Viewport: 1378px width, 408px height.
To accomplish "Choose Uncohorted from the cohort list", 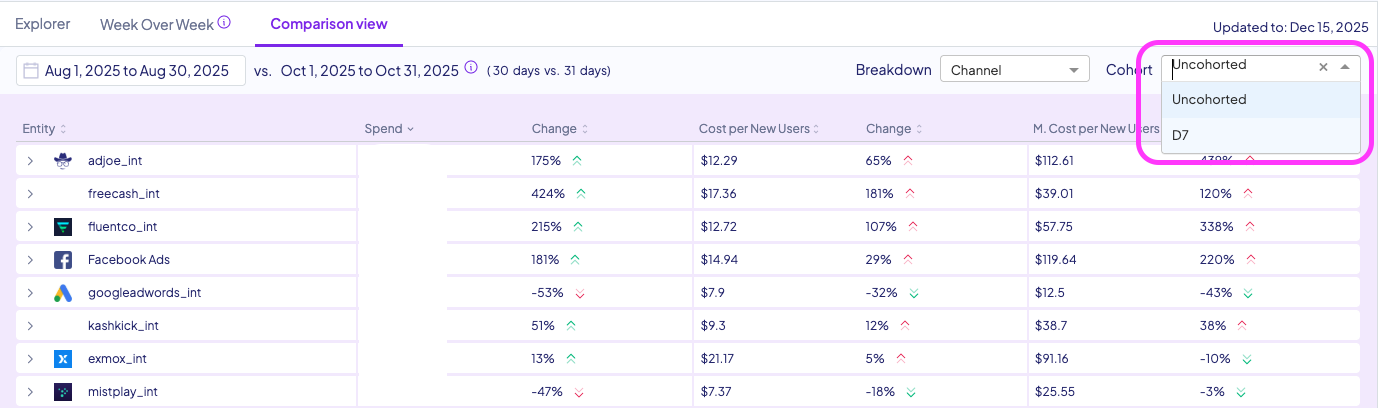I will [1209, 100].
